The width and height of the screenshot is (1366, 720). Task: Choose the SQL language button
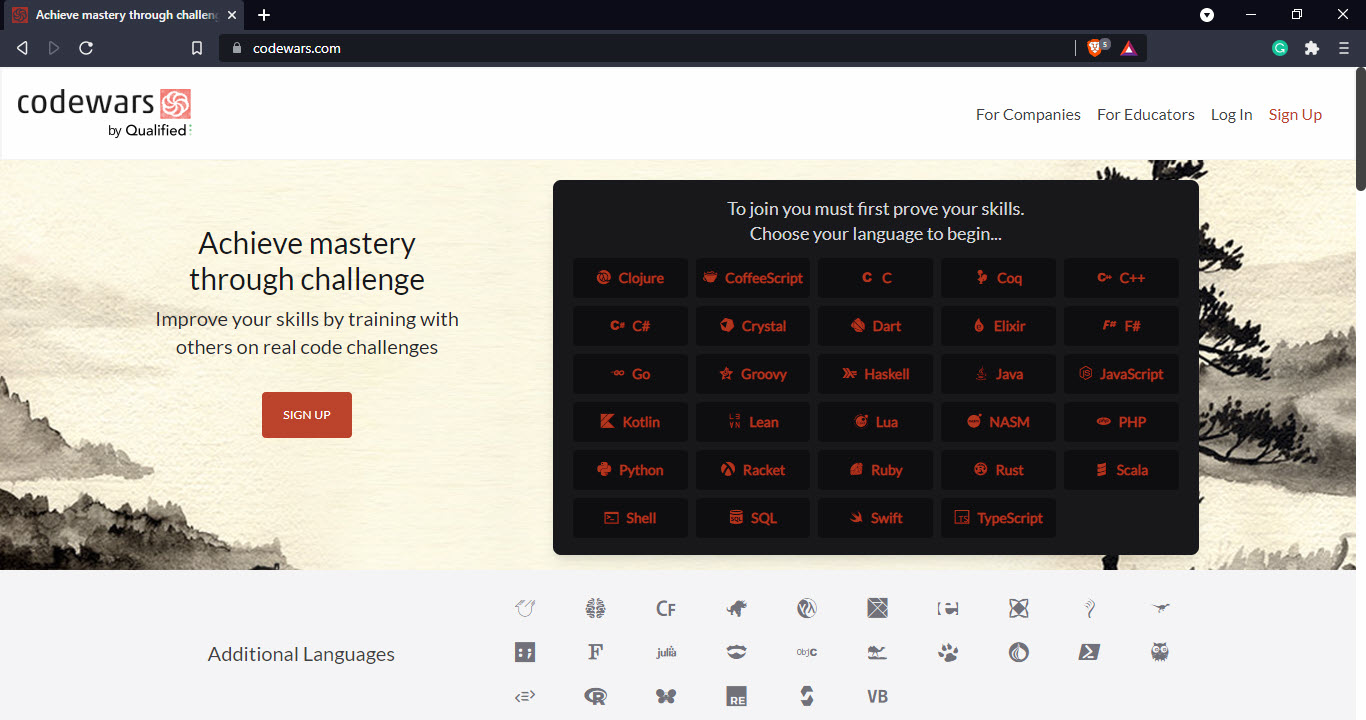[753, 518]
